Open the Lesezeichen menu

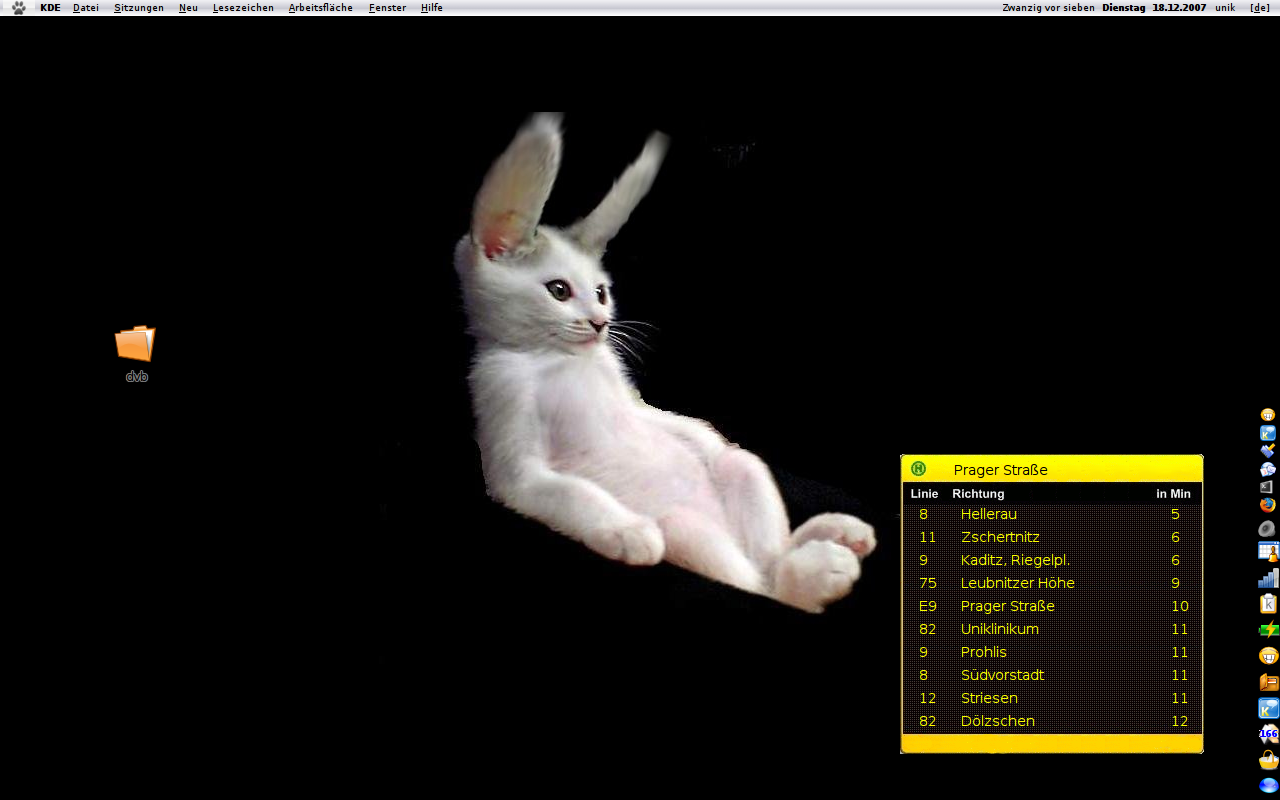(x=243, y=7)
